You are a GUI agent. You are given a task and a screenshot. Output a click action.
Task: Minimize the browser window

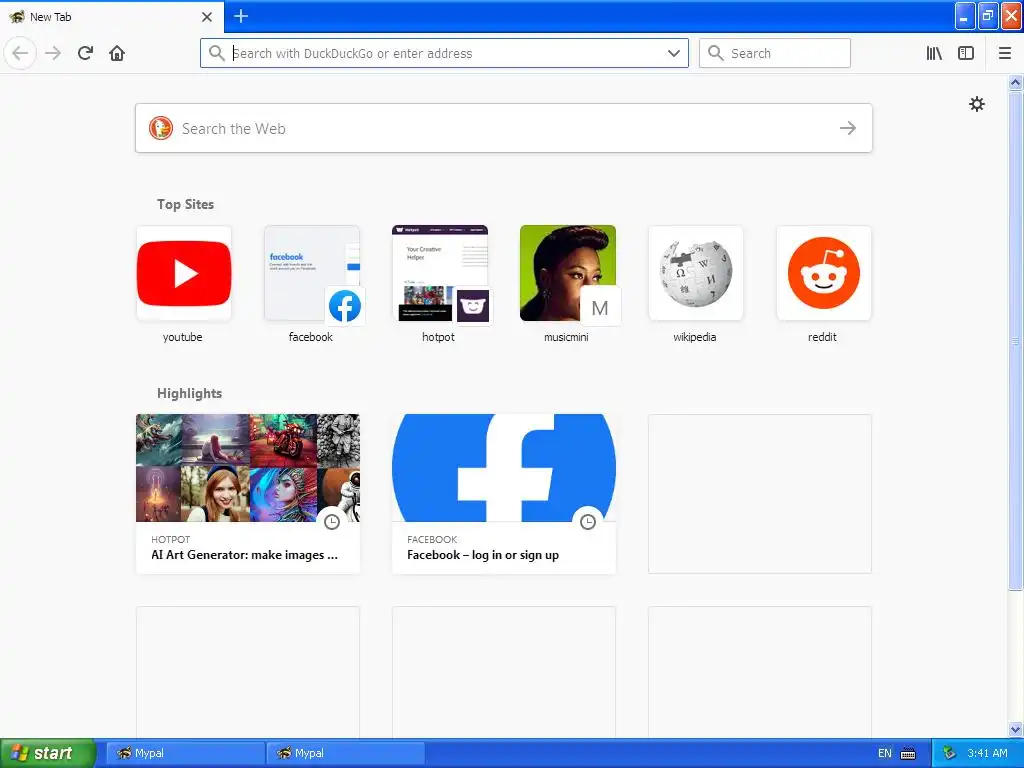coord(965,16)
